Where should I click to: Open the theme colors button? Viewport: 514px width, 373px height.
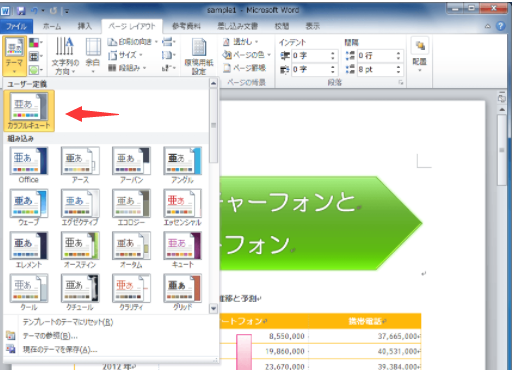click(x=36, y=42)
